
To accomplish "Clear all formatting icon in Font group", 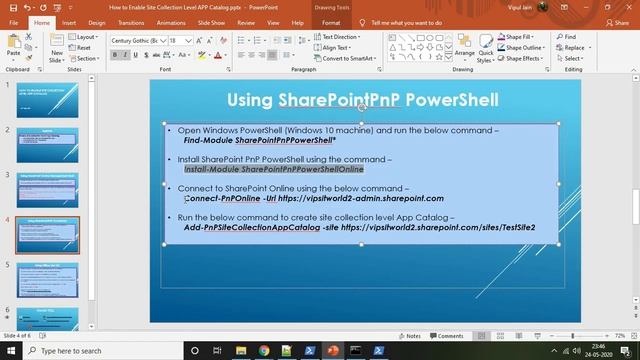I will 223,40.
